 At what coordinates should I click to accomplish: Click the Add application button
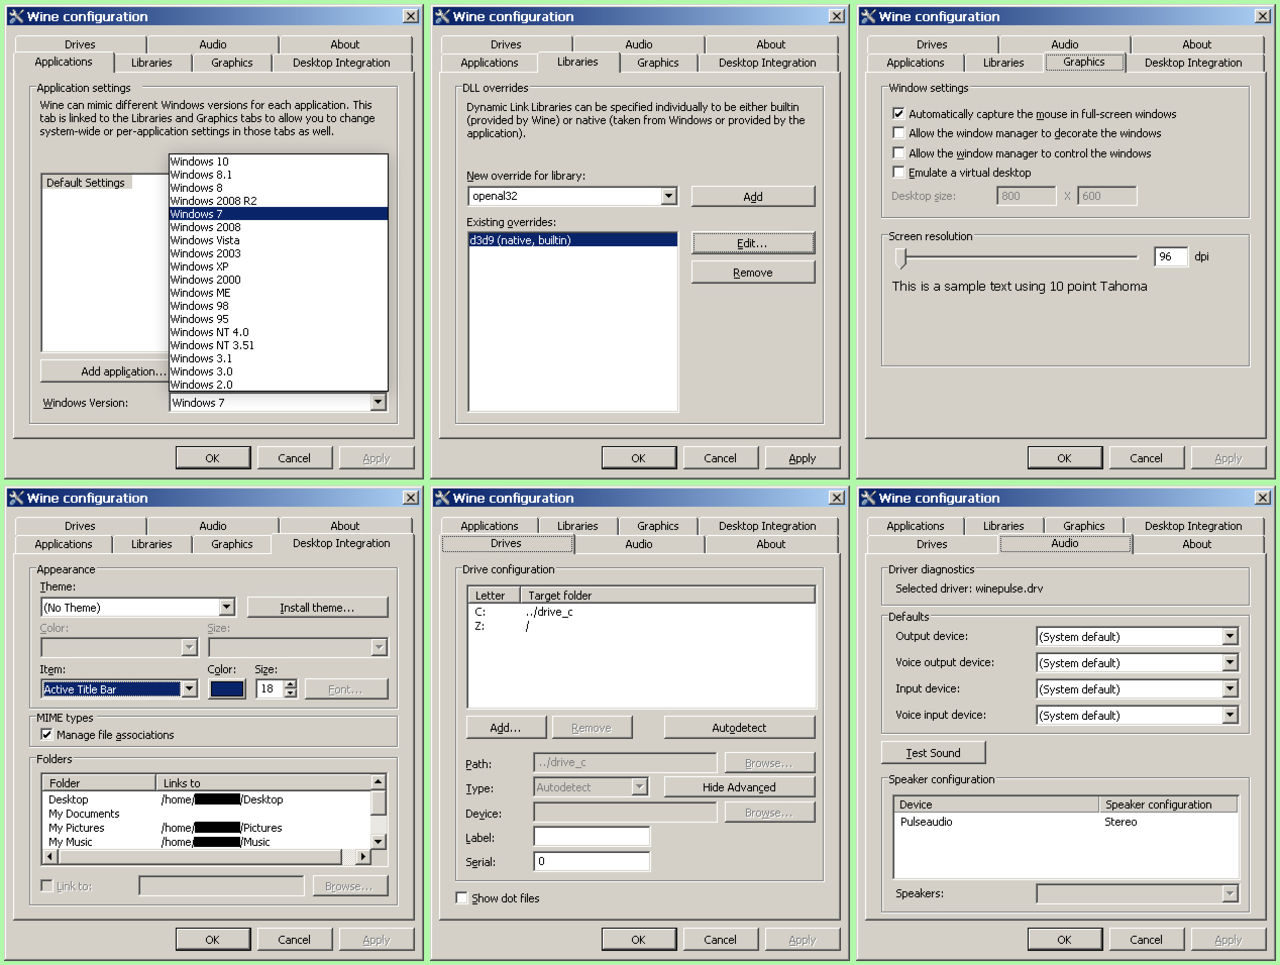coord(105,371)
